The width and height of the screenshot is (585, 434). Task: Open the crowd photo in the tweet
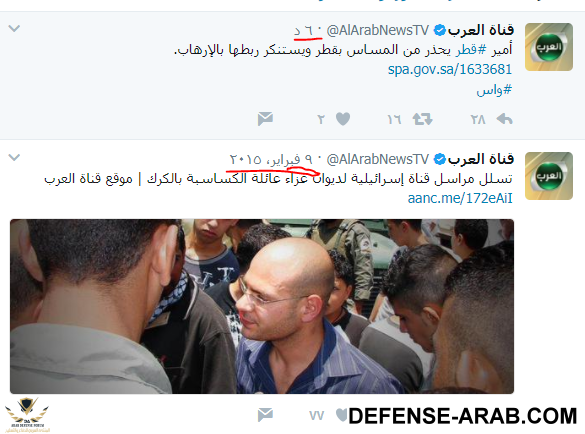262,306
